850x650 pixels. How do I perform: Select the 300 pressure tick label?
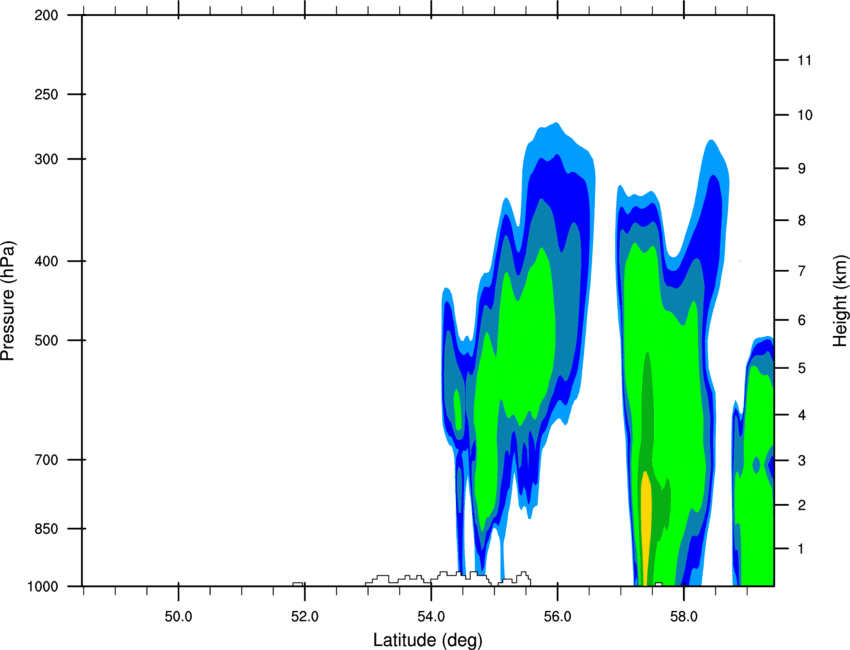(47, 159)
